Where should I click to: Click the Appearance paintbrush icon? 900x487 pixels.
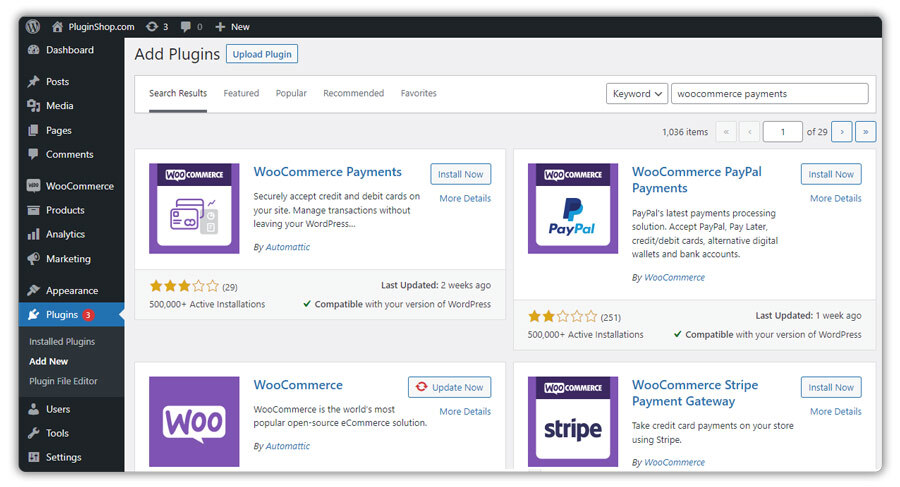[x=33, y=290]
